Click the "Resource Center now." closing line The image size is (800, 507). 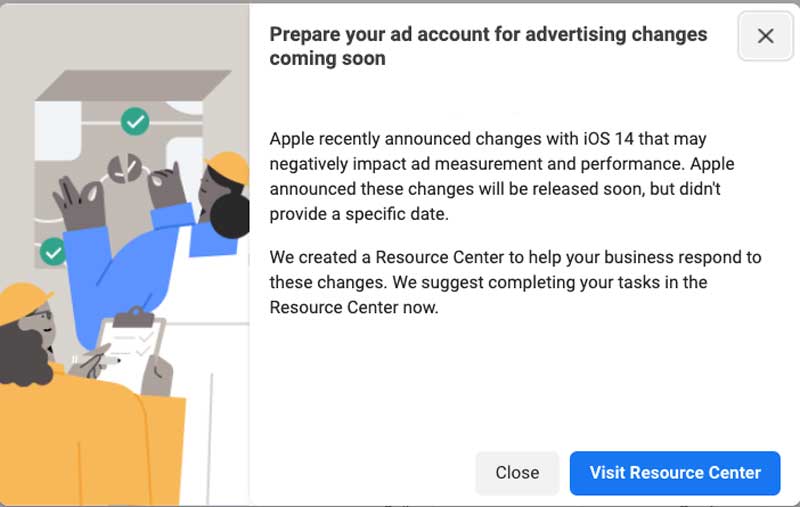pos(354,308)
